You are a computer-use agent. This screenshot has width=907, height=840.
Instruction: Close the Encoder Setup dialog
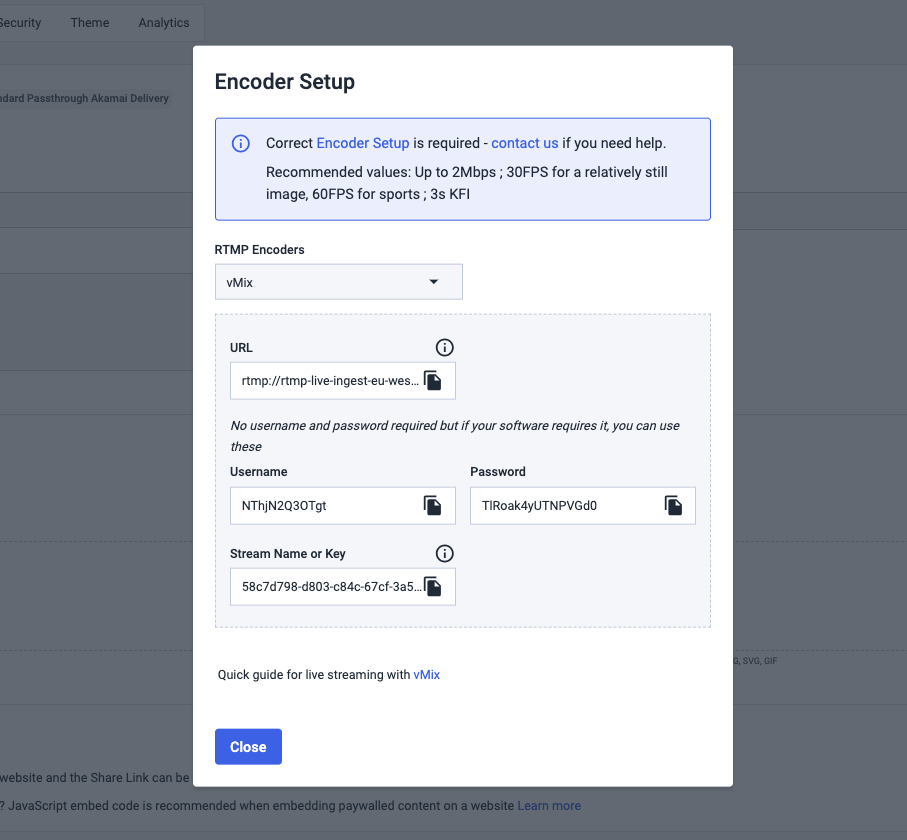pyautogui.click(x=248, y=747)
